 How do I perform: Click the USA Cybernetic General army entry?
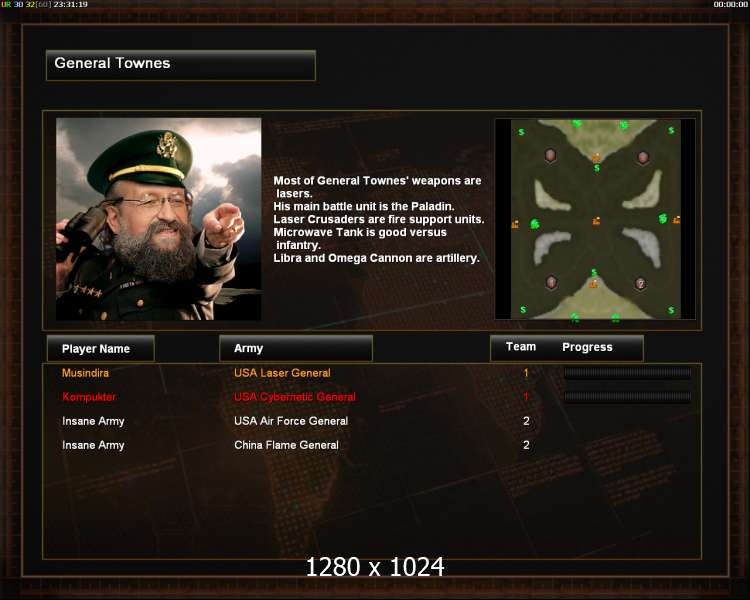click(295, 397)
